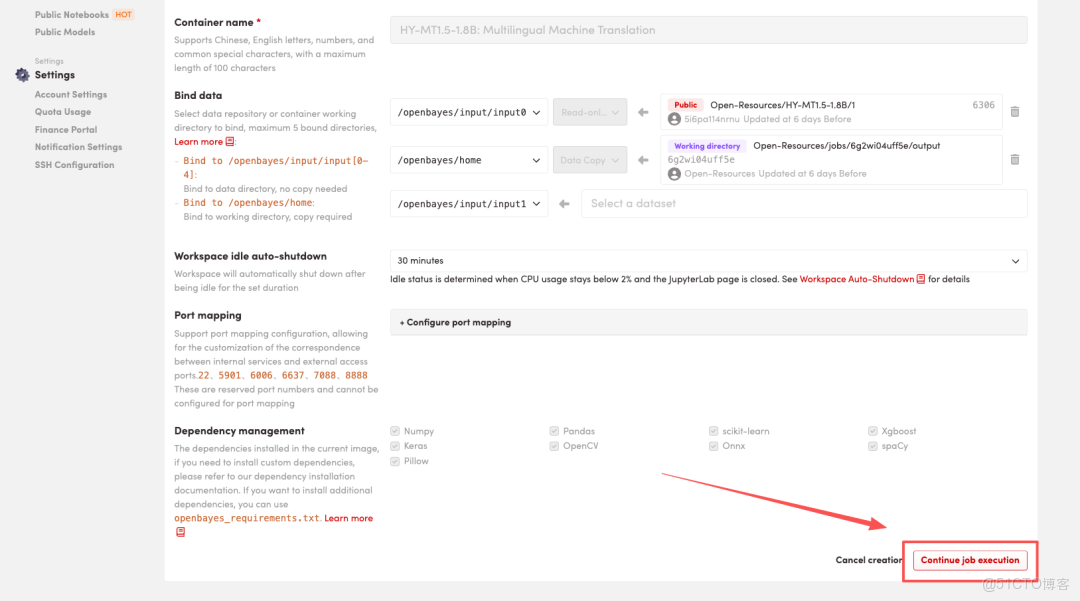Toggle the Numpy dependency checkbox

(395, 431)
